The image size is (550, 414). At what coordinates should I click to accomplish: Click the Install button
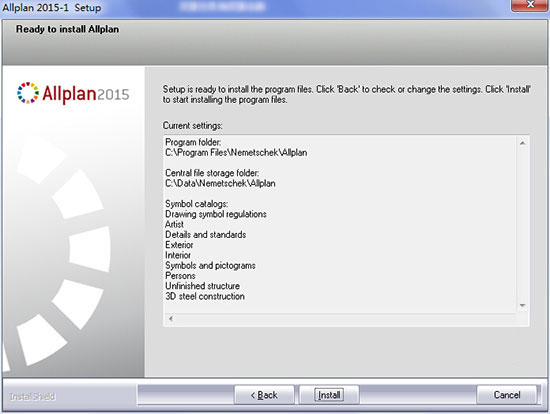tap(329, 395)
